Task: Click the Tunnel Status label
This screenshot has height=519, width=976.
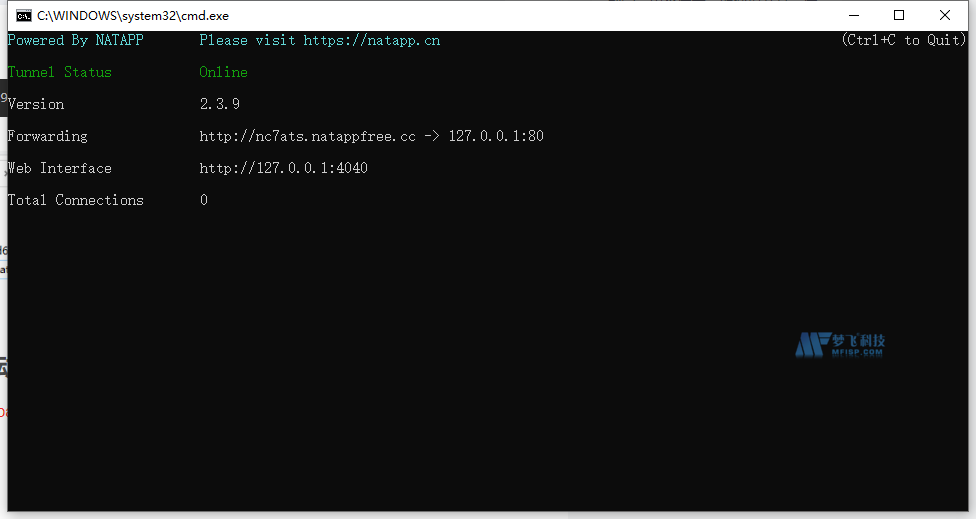Action: tap(60, 72)
